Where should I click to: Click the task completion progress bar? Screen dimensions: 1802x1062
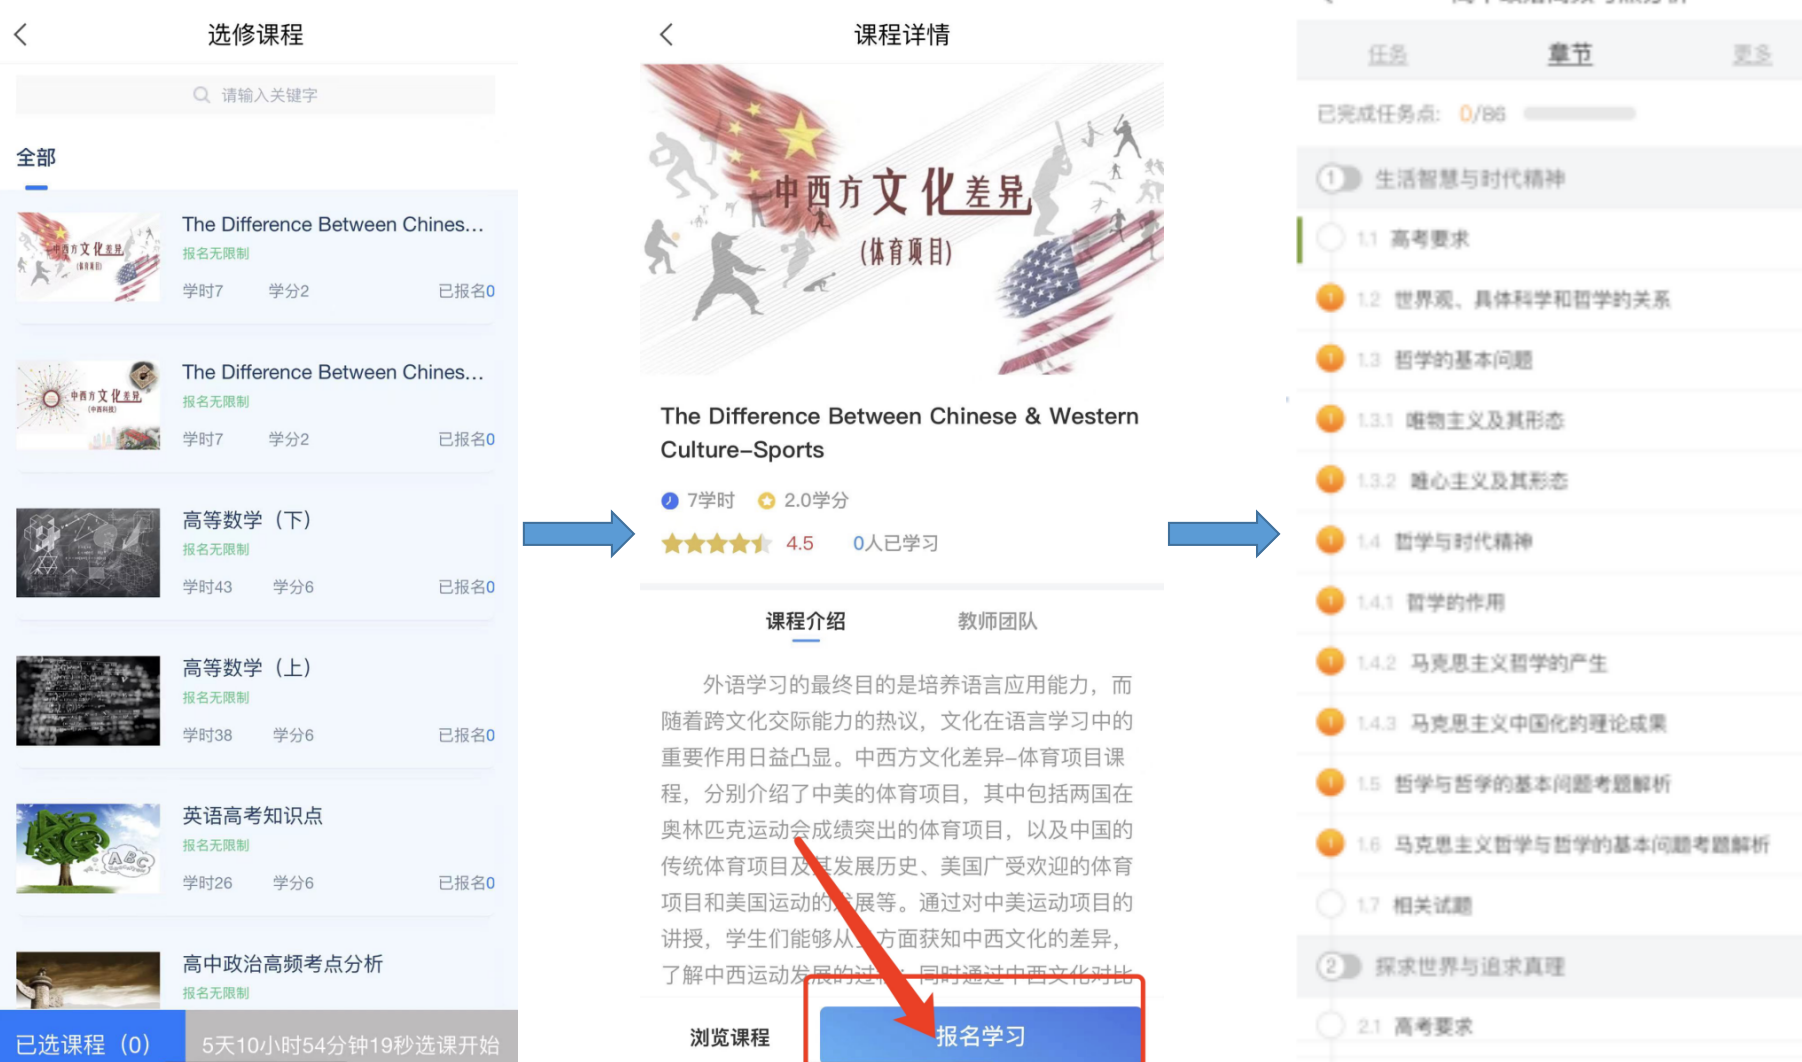(1579, 114)
